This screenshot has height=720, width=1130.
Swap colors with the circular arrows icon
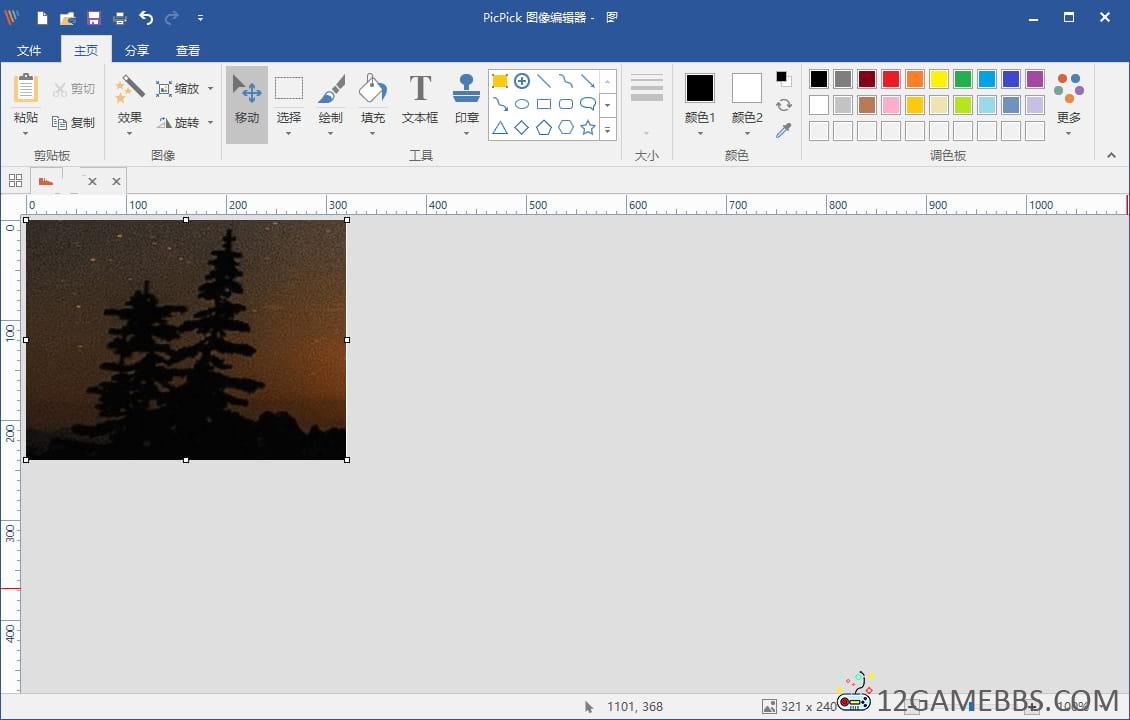(x=784, y=105)
